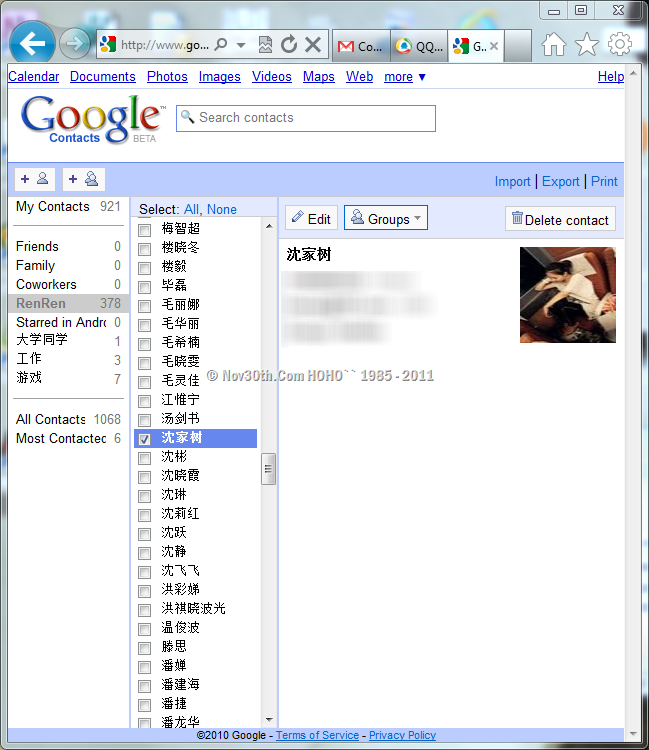Select All contacts link
Screen dimensions: 649x750
pos(191,210)
